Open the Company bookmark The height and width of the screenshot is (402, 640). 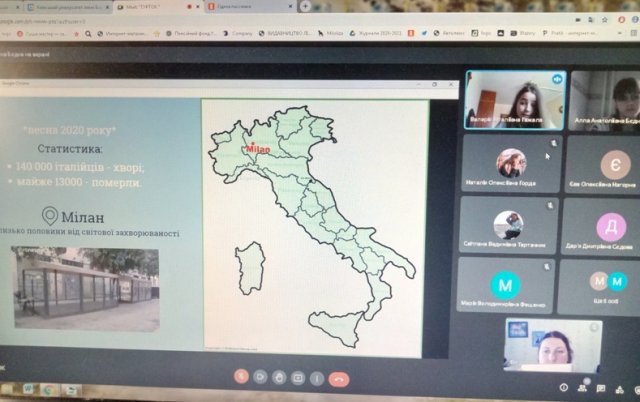coord(238,33)
